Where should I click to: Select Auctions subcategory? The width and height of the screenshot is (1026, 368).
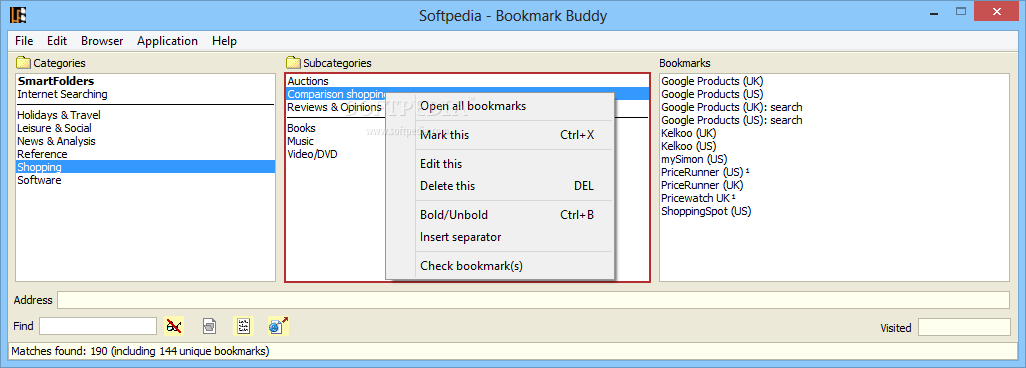pos(308,81)
